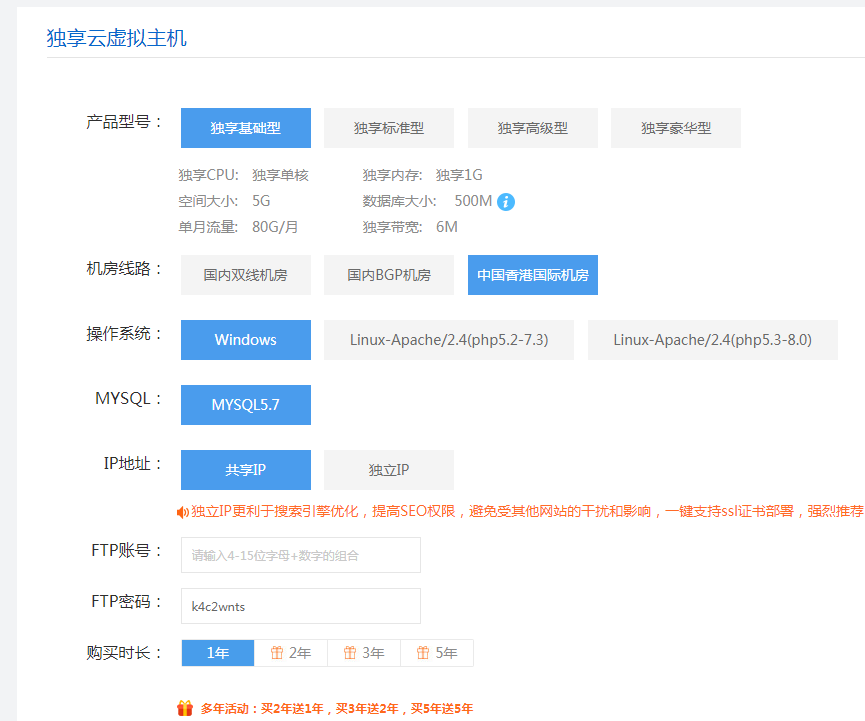This screenshot has height=721, width=865.
Task: Switch to 独享豪华型 plan
Action: point(676,128)
